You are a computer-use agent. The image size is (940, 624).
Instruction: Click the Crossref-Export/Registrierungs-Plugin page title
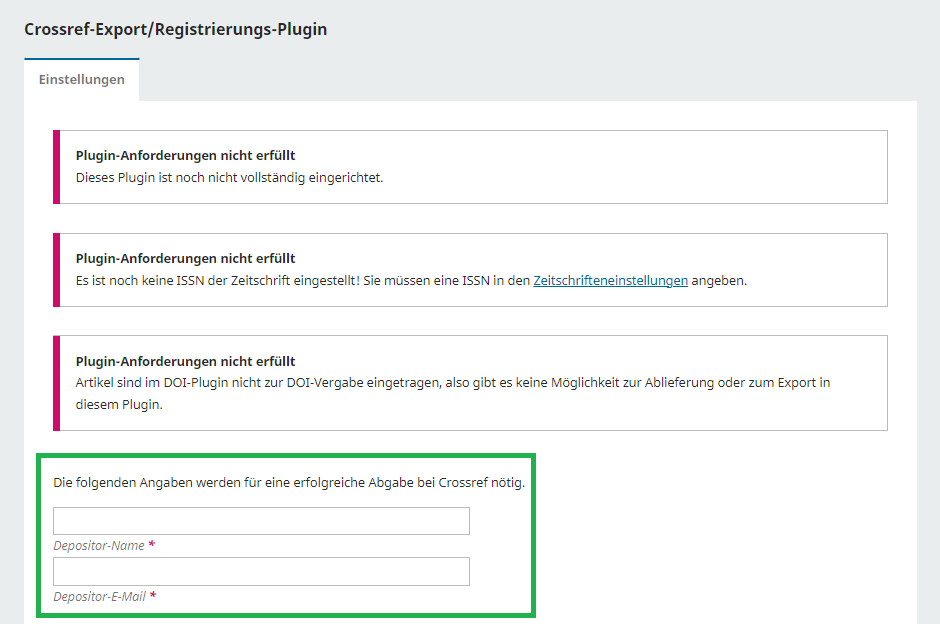(175, 29)
